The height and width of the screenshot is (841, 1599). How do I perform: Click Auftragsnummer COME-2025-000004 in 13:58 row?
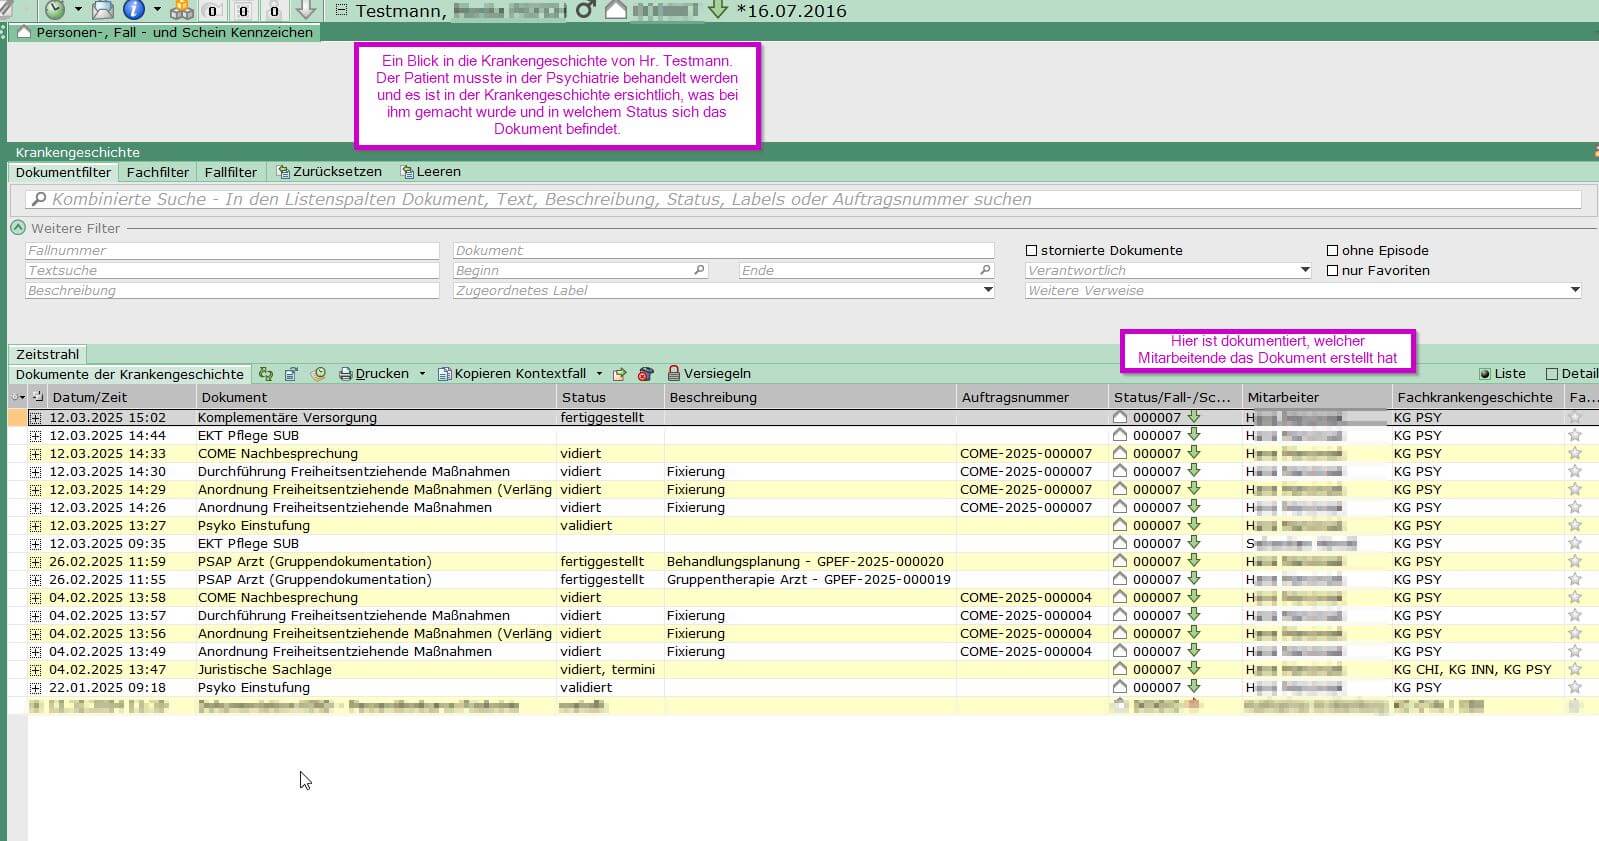(x=1026, y=597)
